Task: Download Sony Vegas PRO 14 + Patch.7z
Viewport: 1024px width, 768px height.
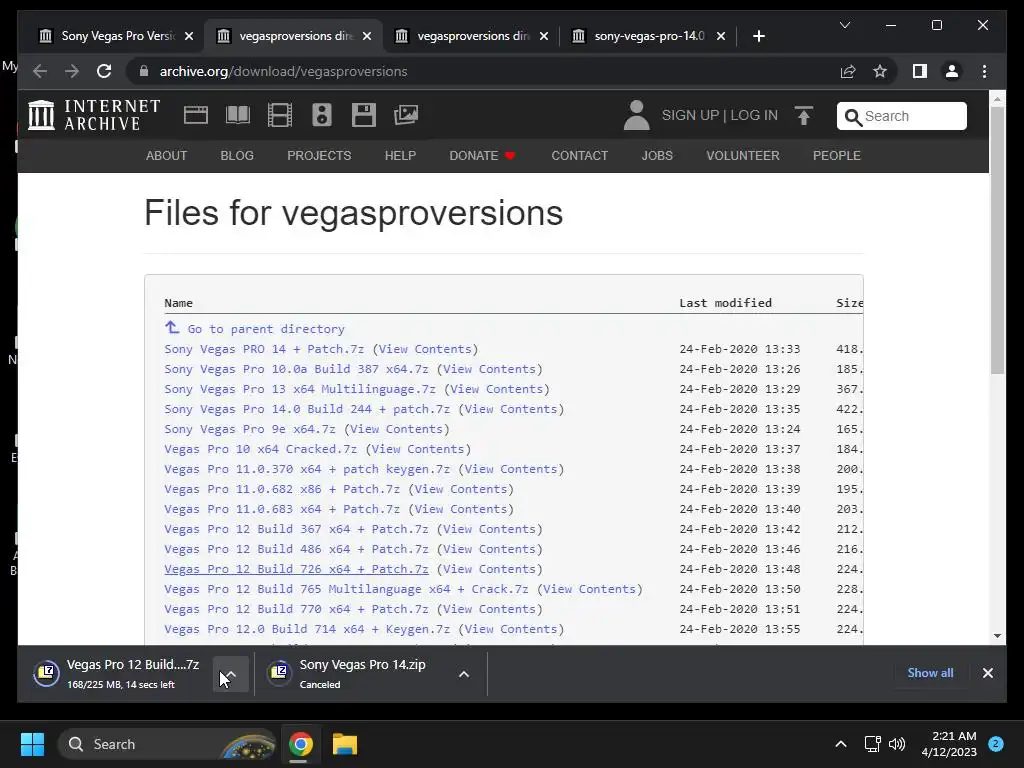Action: tap(264, 349)
